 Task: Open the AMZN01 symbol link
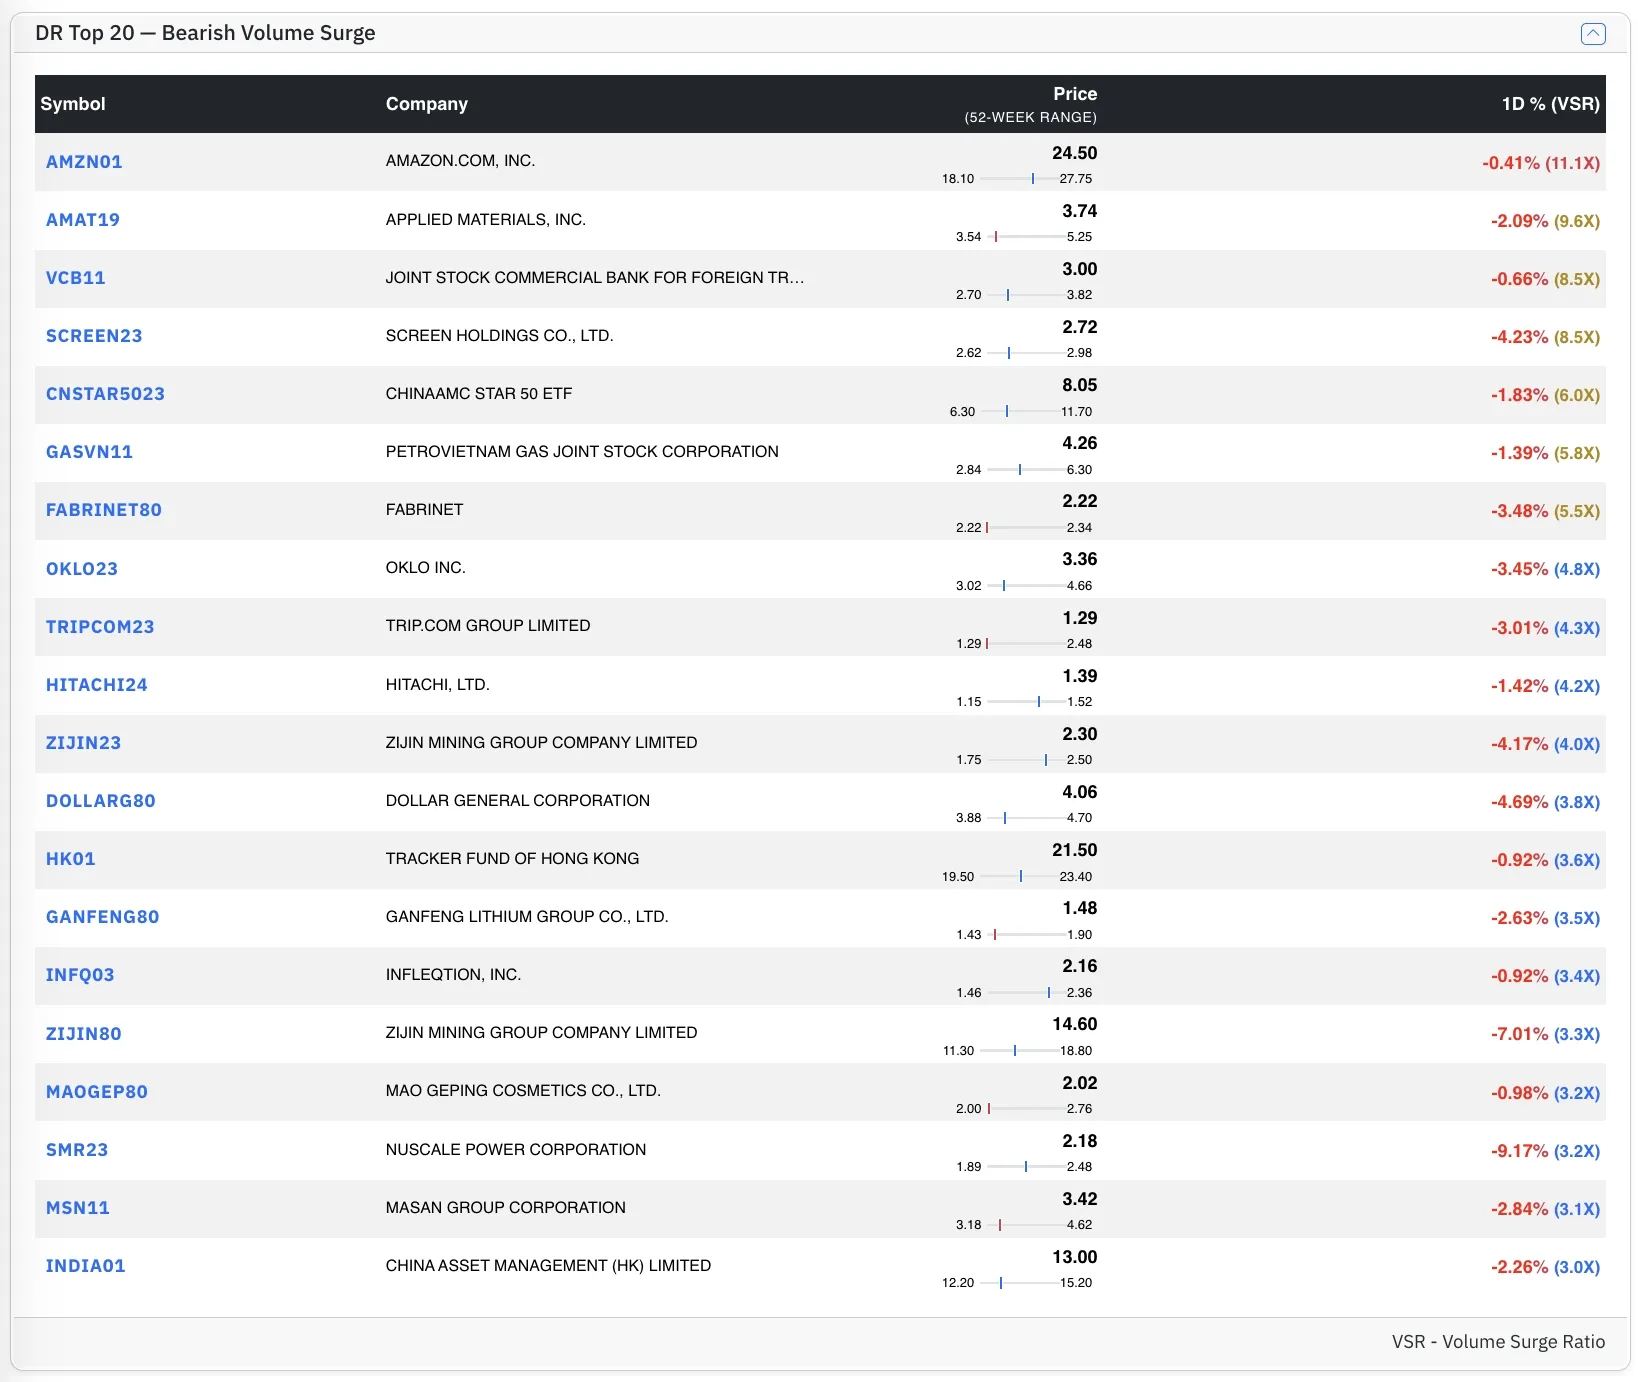84,162
